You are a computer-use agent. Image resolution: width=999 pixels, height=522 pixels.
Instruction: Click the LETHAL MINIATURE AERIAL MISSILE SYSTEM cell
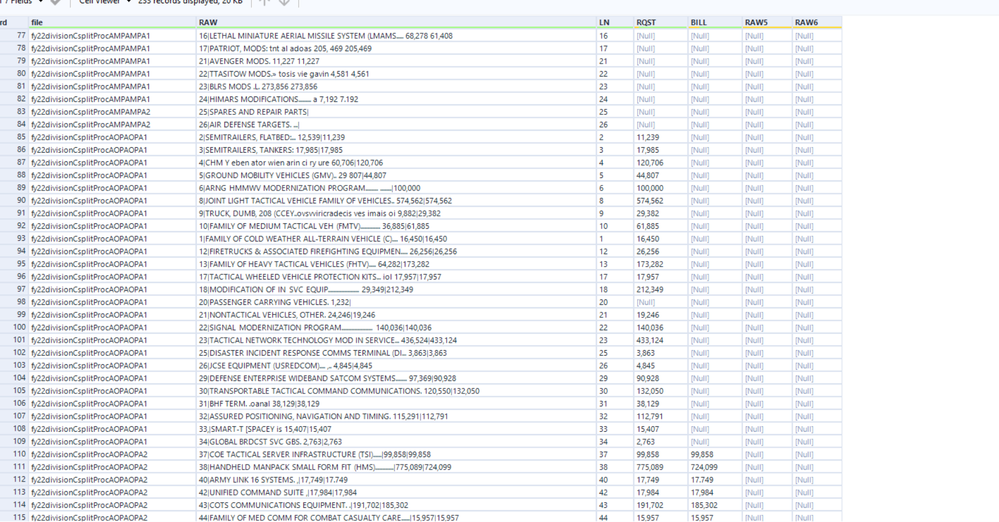click(x=396, y=36)
